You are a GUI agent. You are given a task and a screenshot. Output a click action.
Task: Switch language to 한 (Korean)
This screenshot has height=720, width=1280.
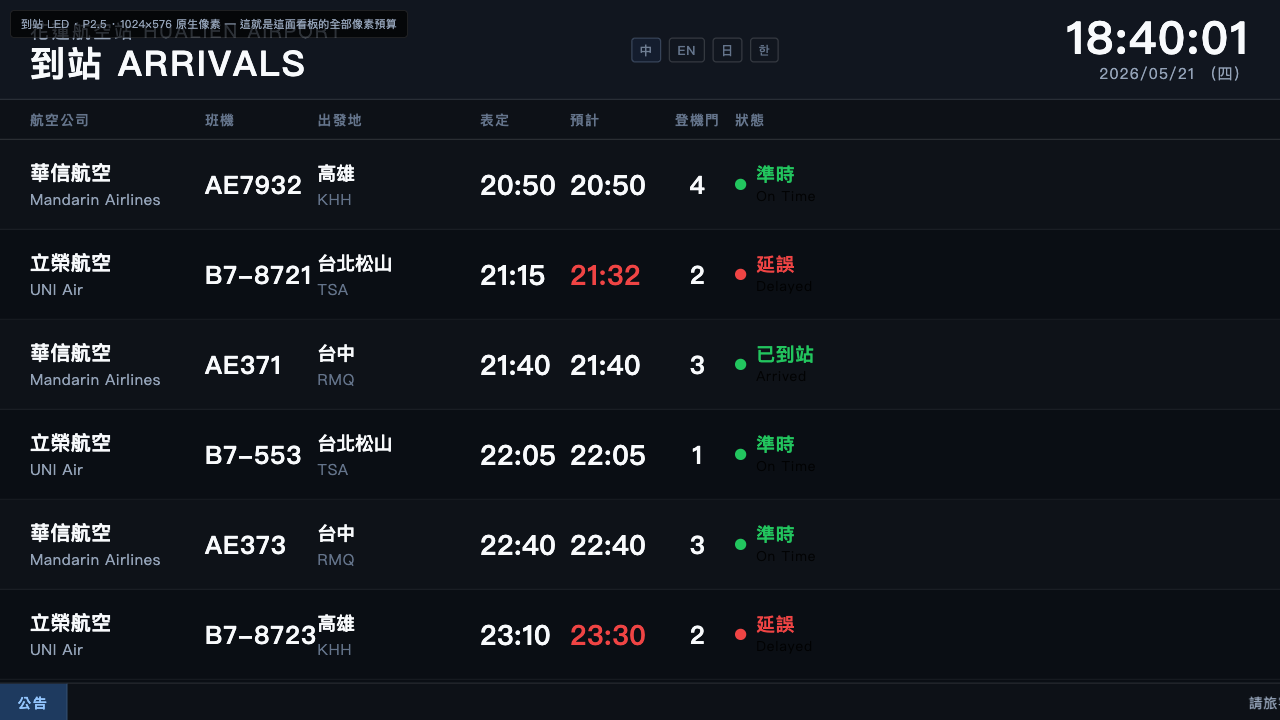click(764, 50)
